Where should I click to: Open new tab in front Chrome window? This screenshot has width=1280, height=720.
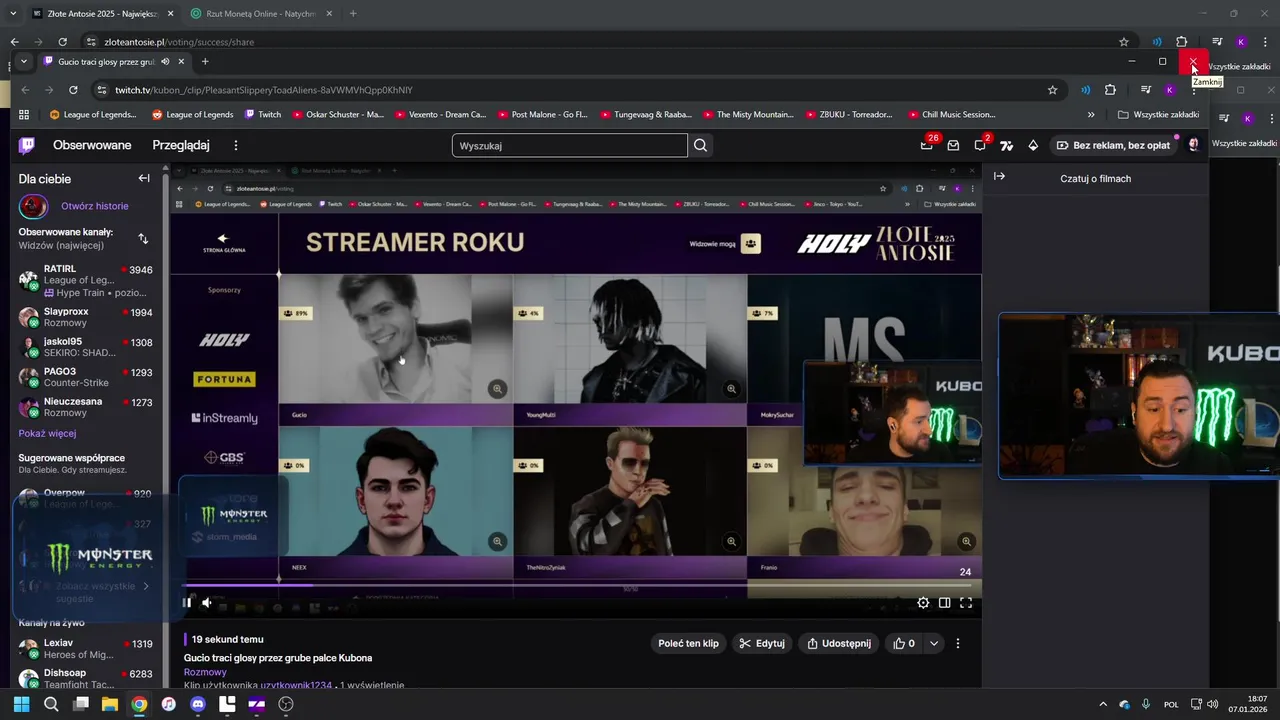coord(205,61)
